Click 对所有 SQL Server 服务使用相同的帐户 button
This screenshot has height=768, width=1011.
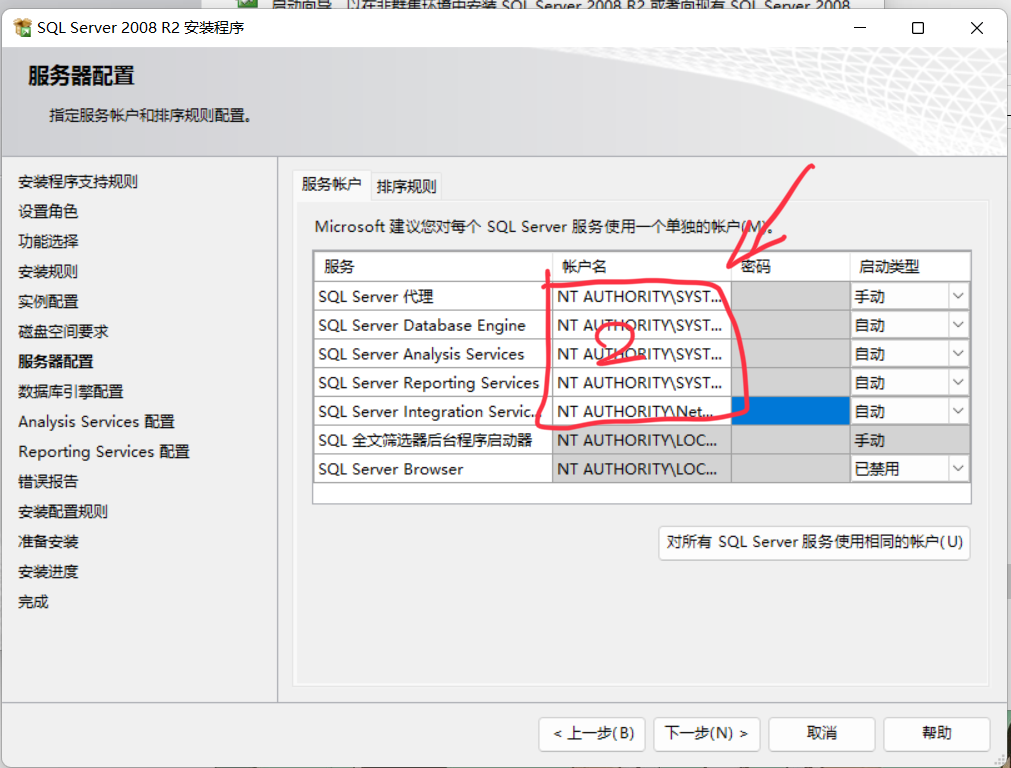coord(814,542)
